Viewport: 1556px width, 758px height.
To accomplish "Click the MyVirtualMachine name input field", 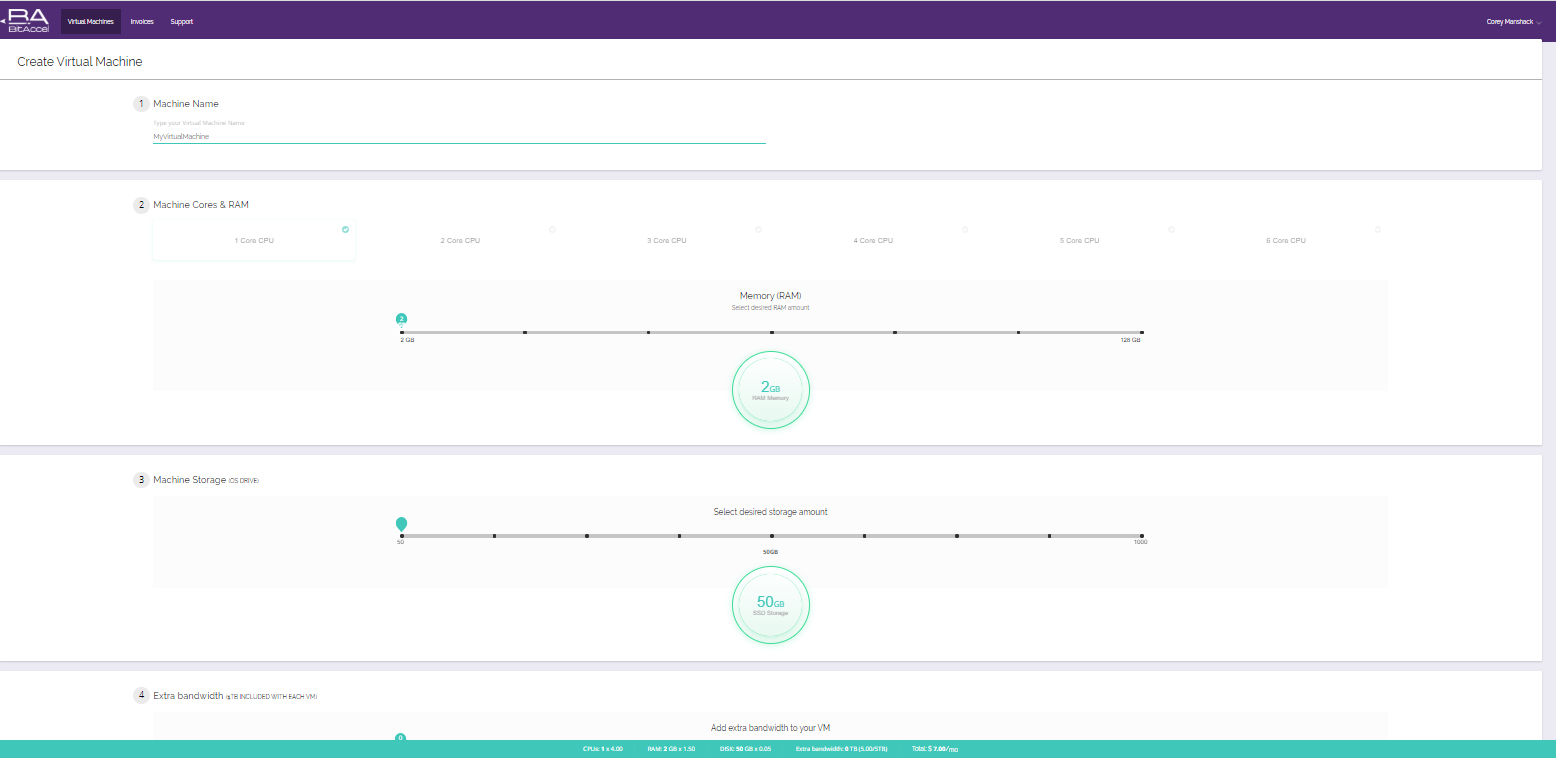I will (459, 136).
